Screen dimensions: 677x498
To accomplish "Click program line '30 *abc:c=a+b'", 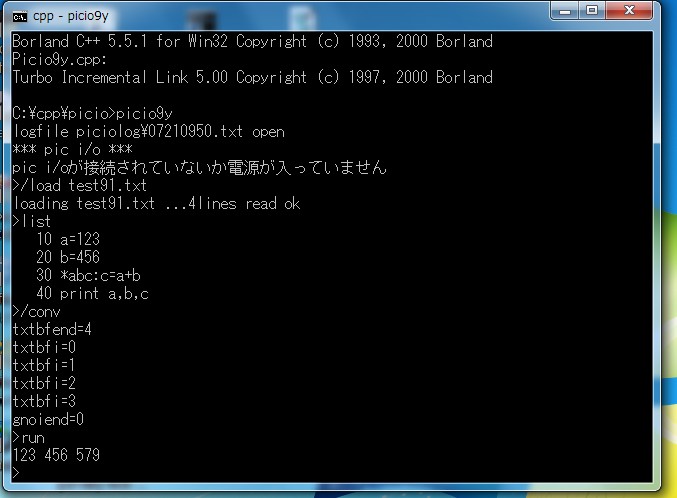I will 89,276.
